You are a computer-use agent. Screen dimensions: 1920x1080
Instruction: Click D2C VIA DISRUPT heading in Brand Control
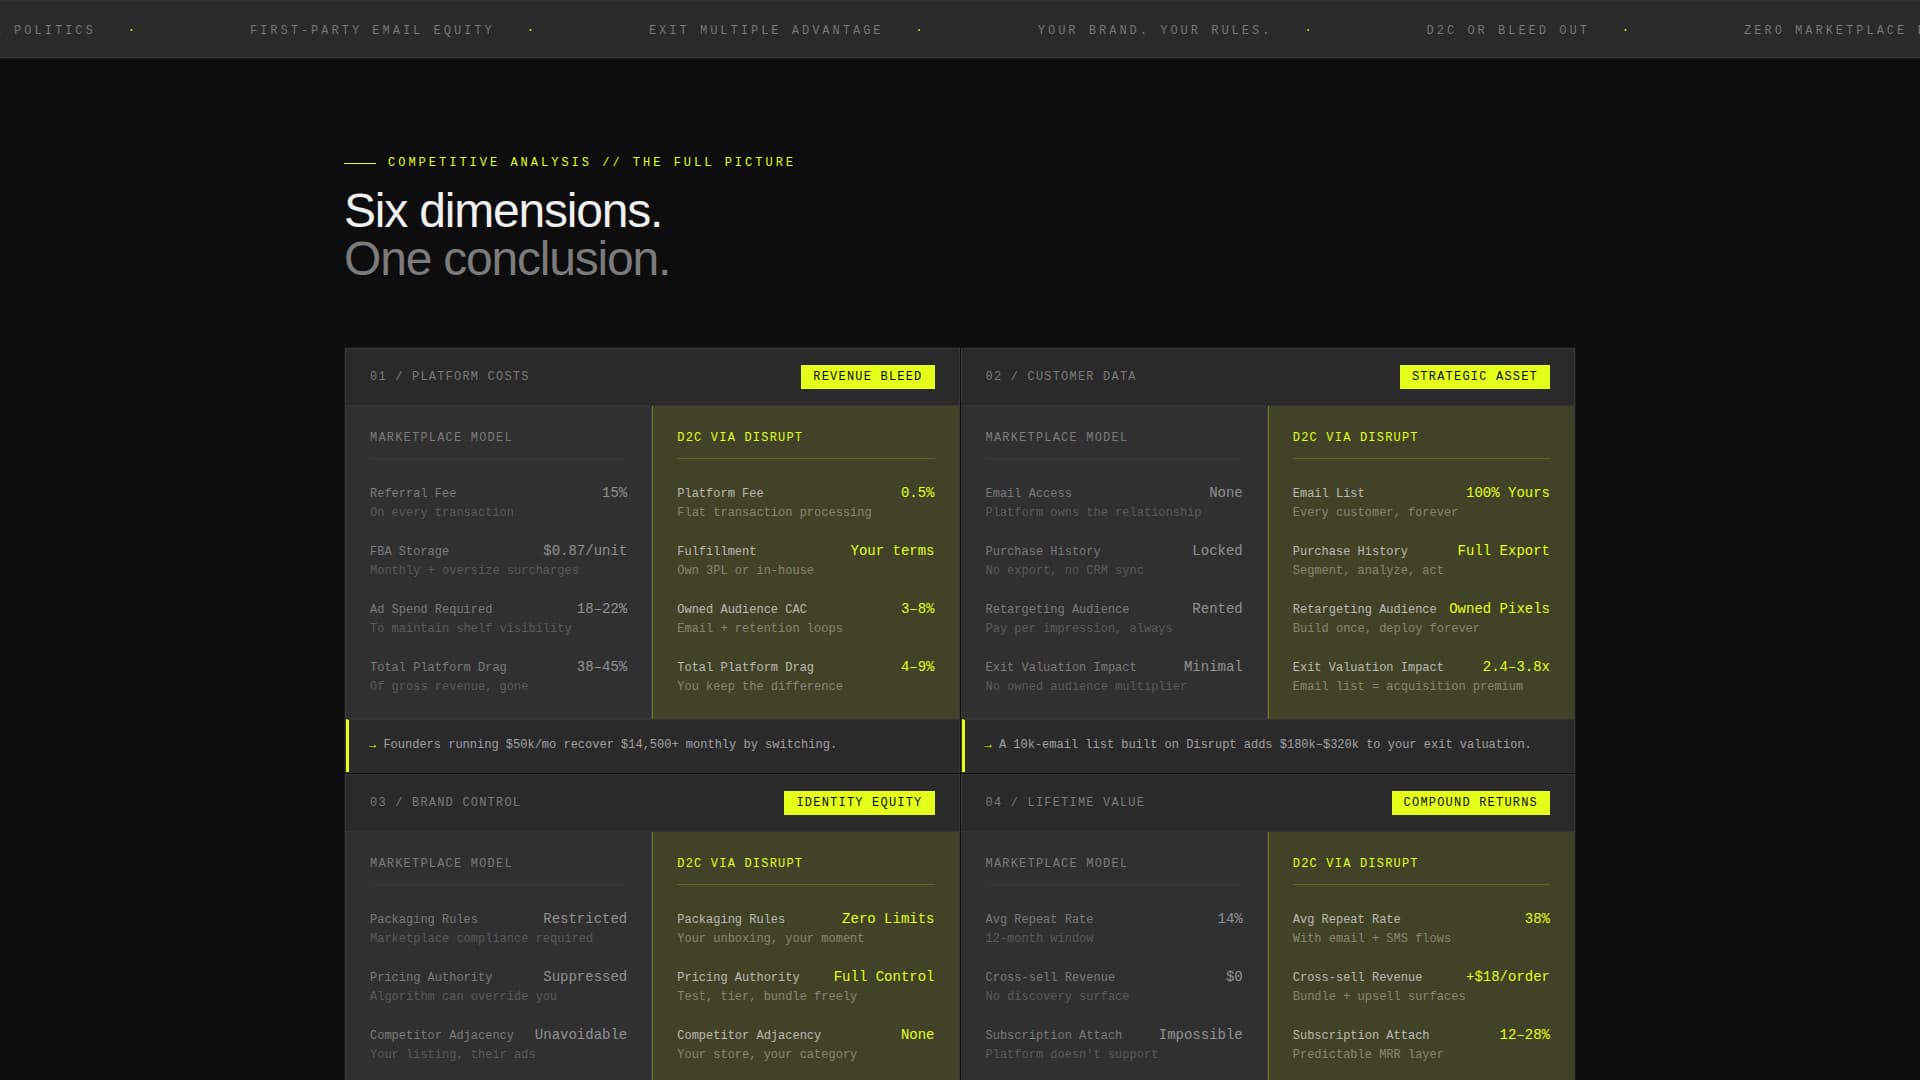[740, 863]
